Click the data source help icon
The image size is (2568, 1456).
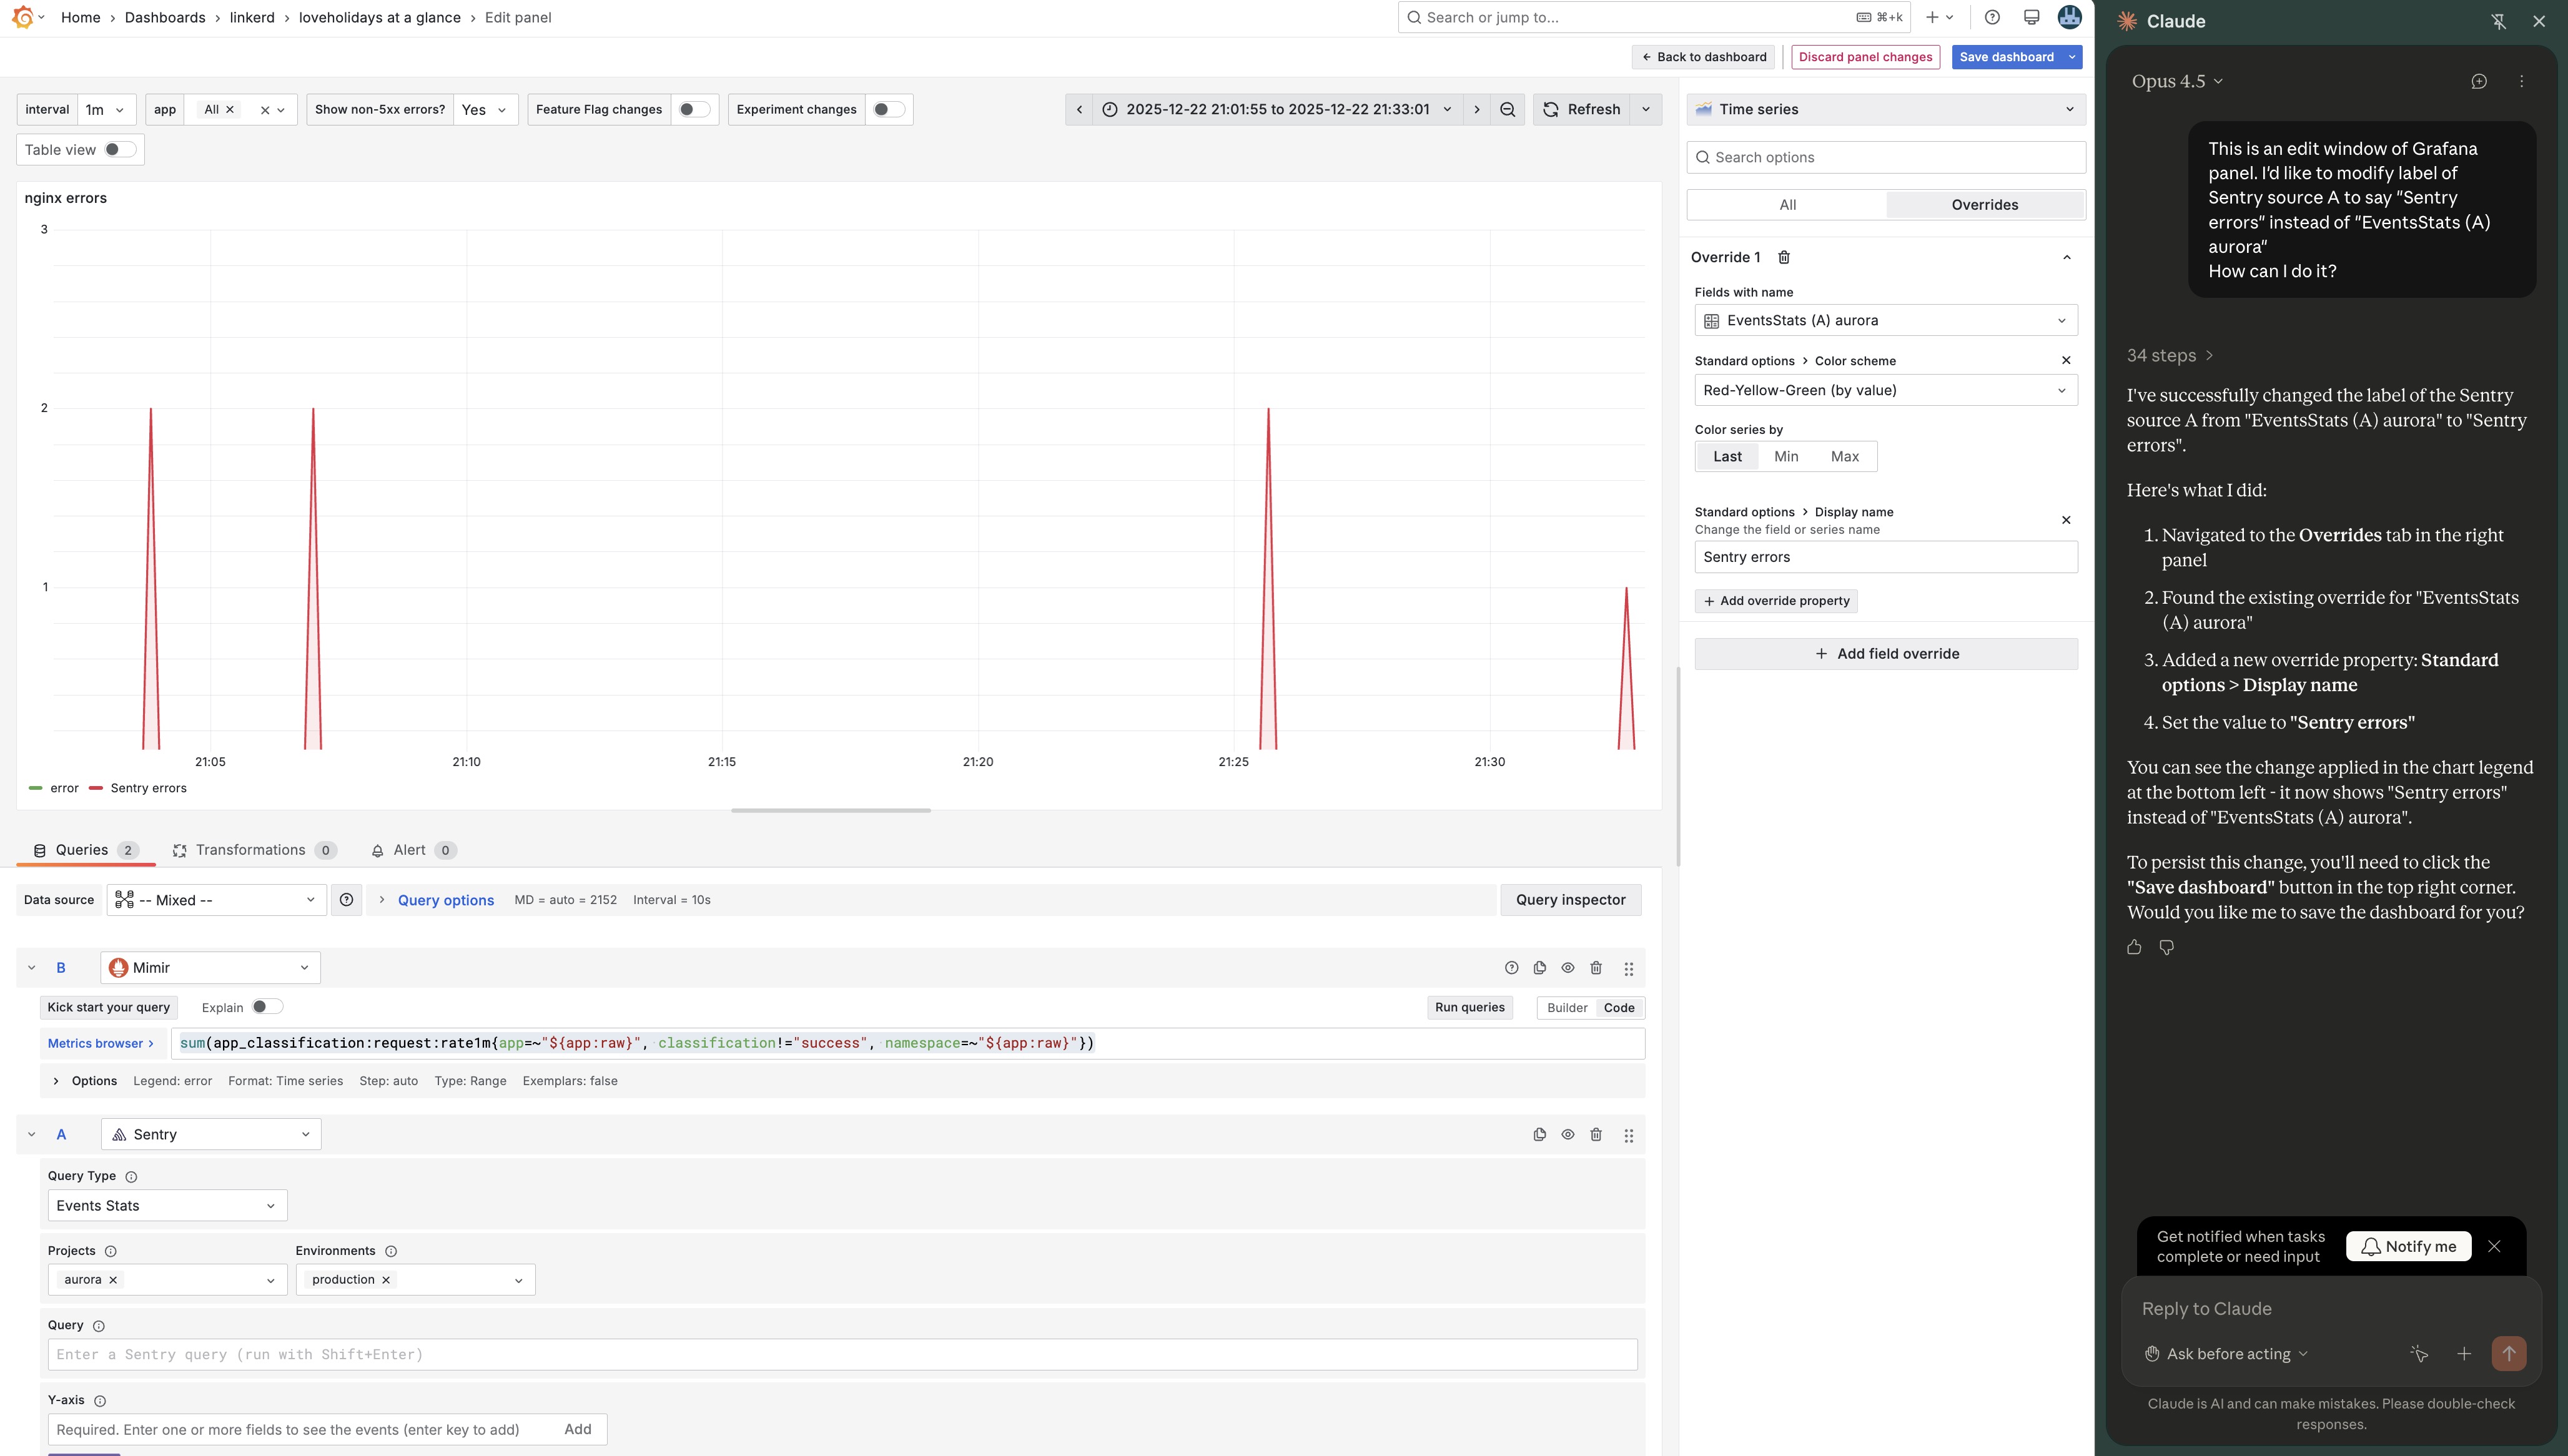click(346, 900)
